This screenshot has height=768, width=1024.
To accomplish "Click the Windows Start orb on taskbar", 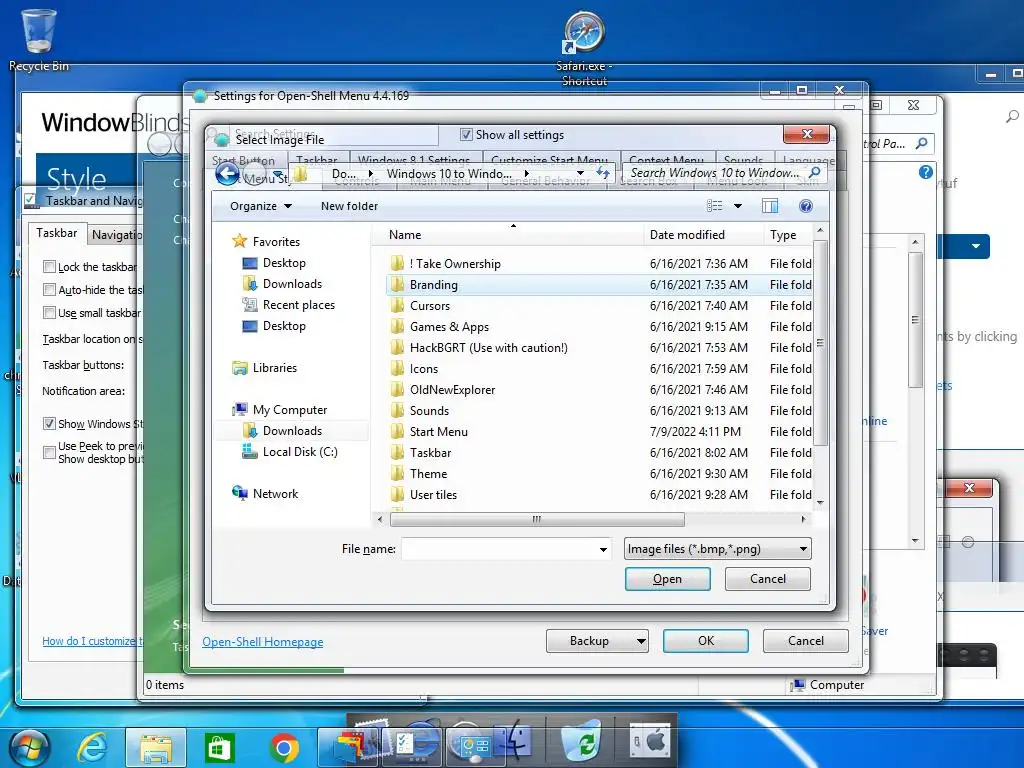I will click(x=30, y=747).
